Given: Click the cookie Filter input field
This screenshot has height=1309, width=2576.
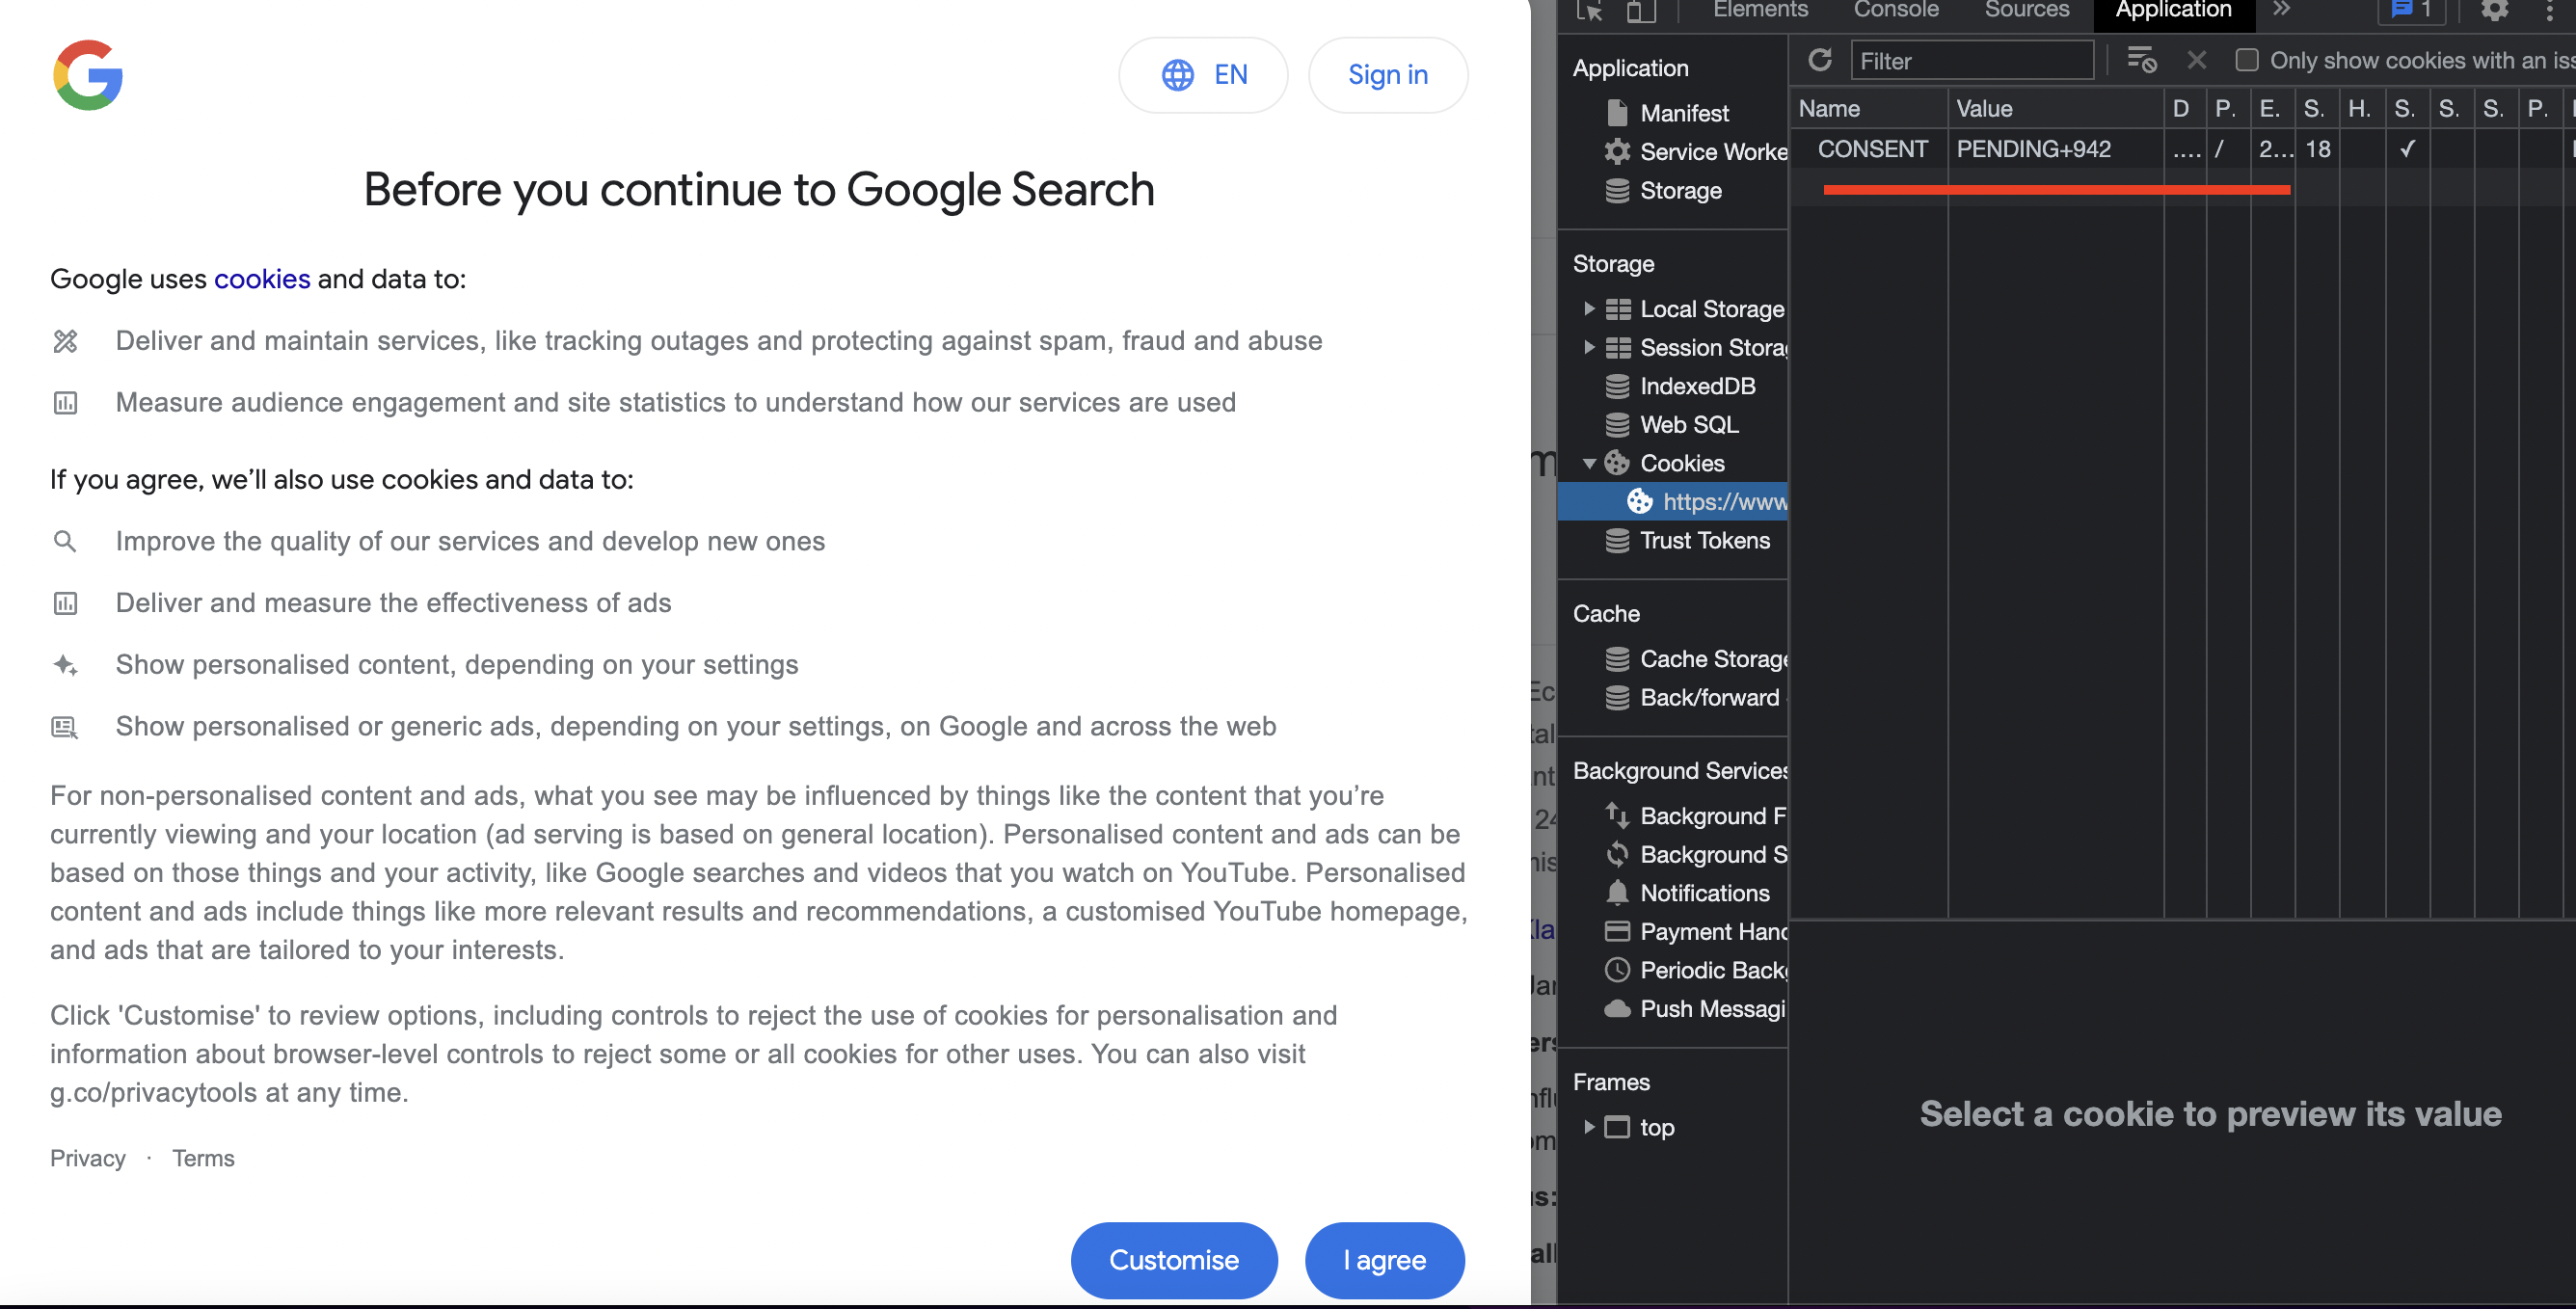Looking at the screenshot, I should 1970,61.
